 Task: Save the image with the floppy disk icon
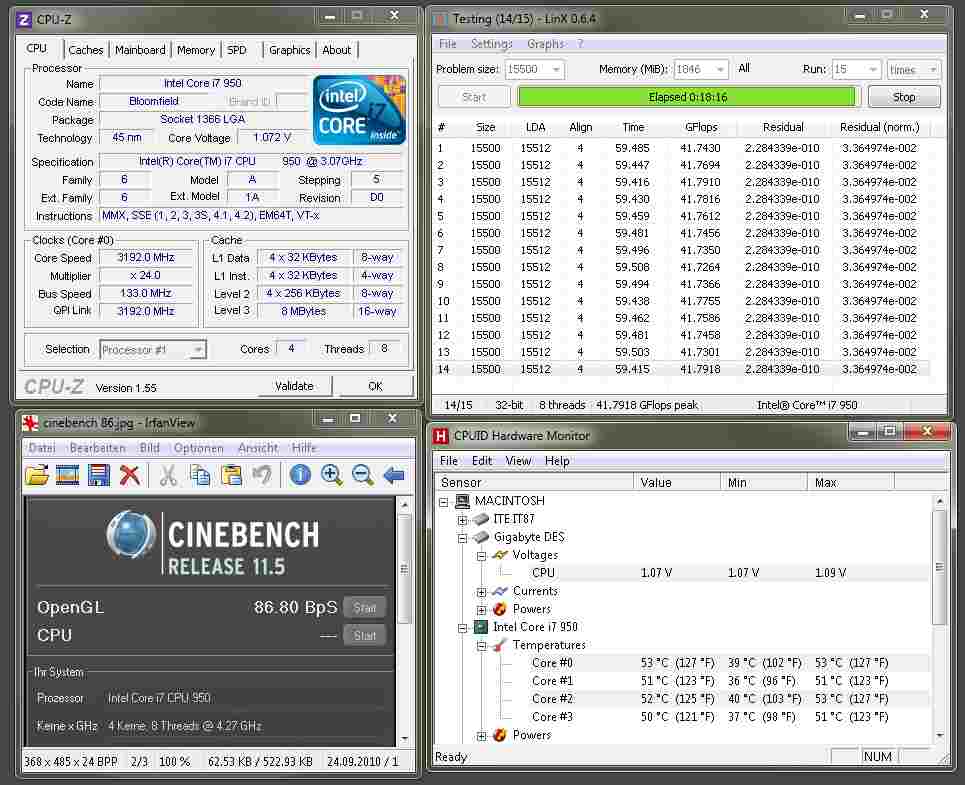pyautogui.click(x=99, y=475)
